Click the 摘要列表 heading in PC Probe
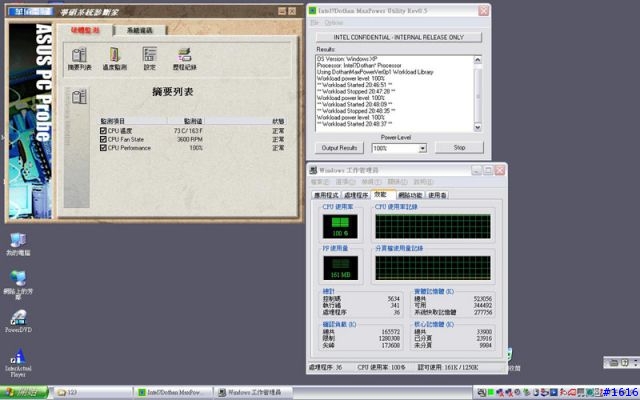This screenshot has height=400, width=640. pyautogui.click(x=173, y=92)
